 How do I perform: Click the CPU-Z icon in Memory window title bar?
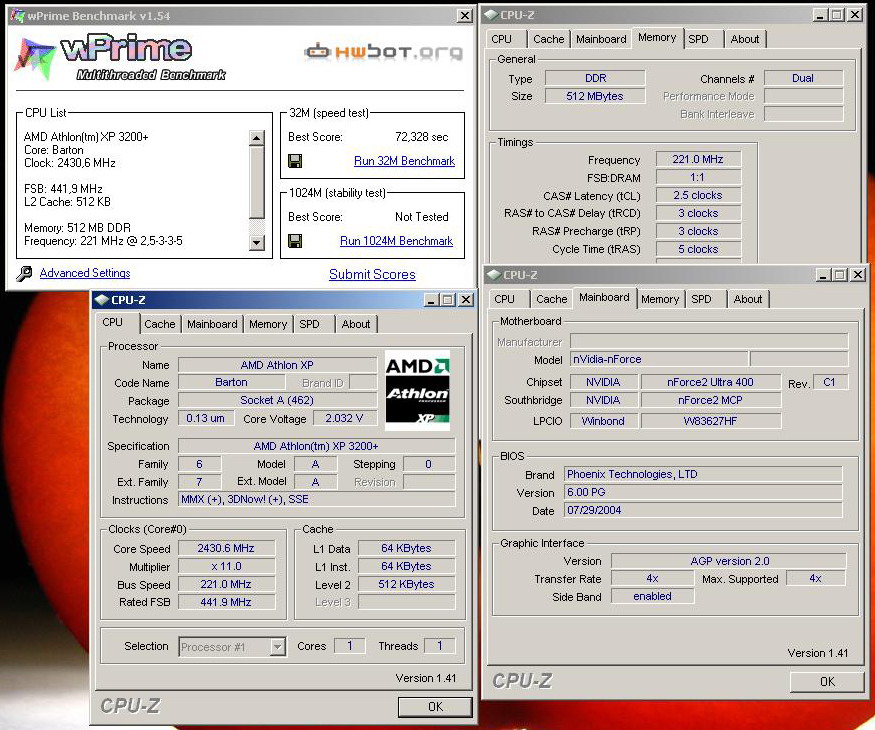[x=491, y=15]
